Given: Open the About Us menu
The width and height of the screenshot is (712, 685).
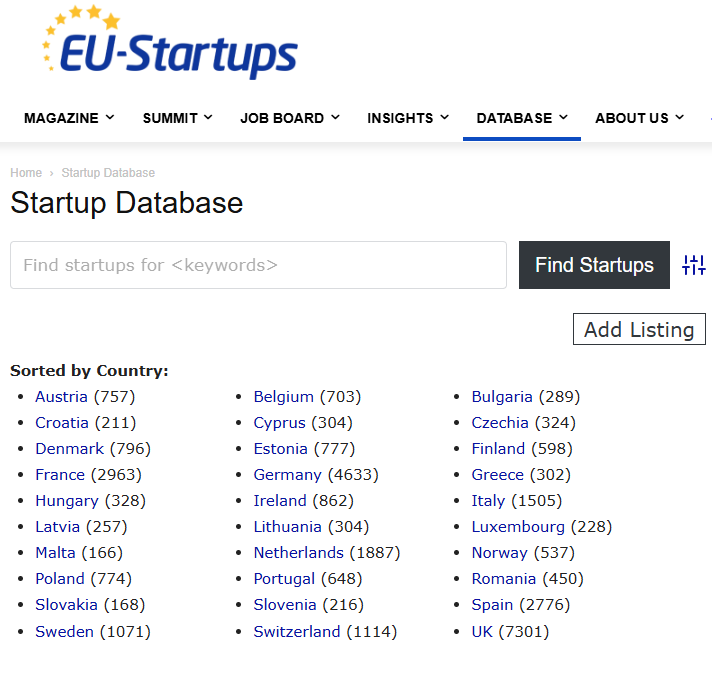Looking at the screenshot, I should (639, 118).
